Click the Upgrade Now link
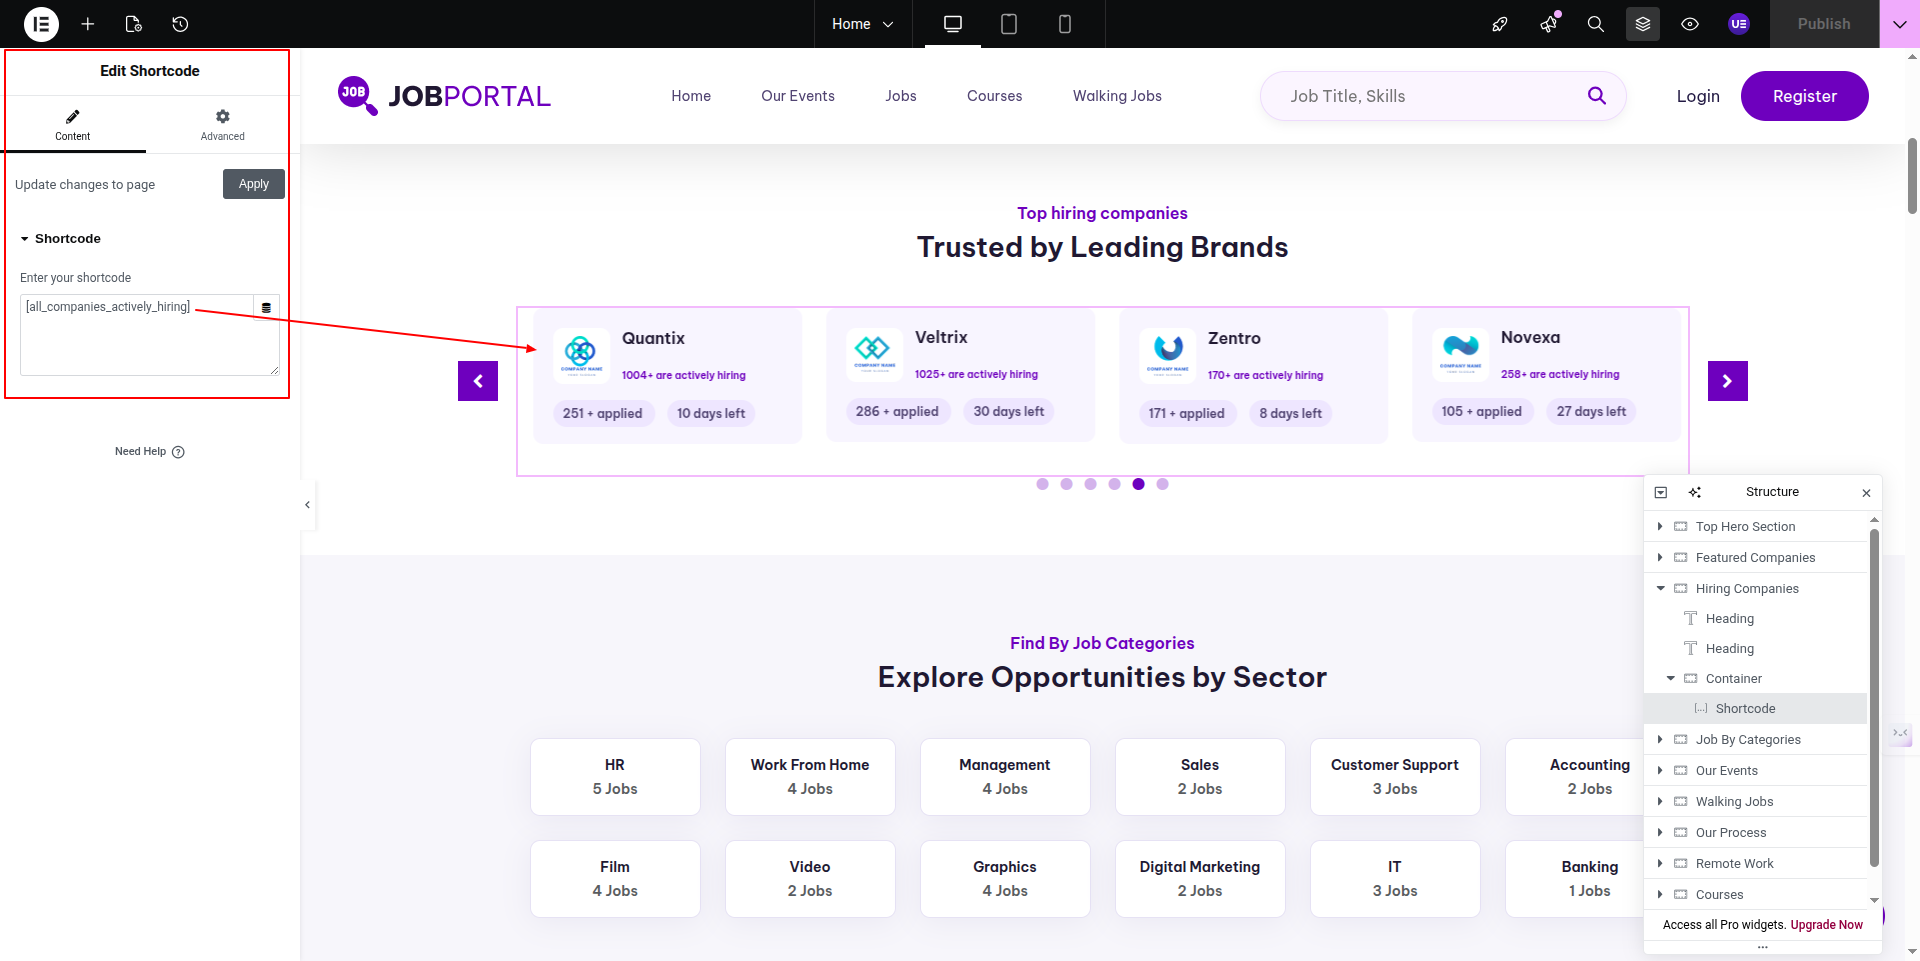Viewport: 1920px width, 961px height. (x=1826, y=925)
